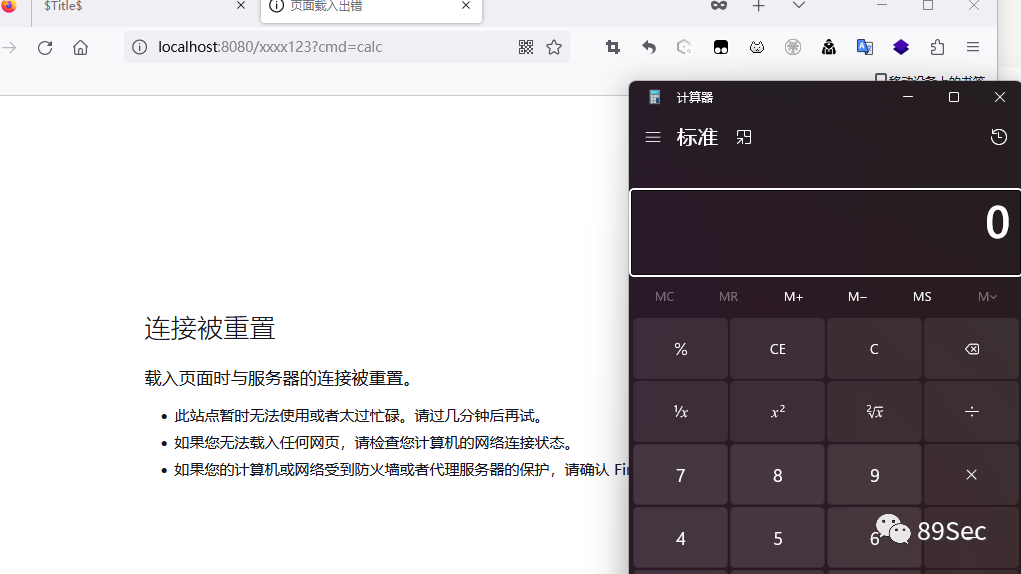This screenshot has width=1021, height=574.
Task: Open the Calculator navigation menu
Action: click(x=653, y=137)
